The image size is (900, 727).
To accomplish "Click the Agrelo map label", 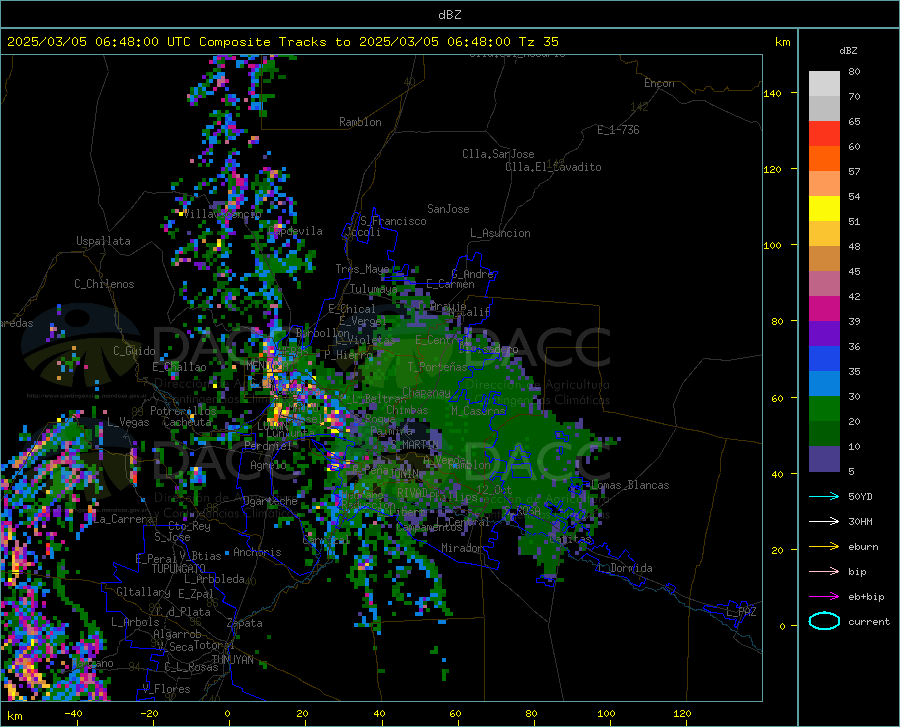I will pos(268,465).
